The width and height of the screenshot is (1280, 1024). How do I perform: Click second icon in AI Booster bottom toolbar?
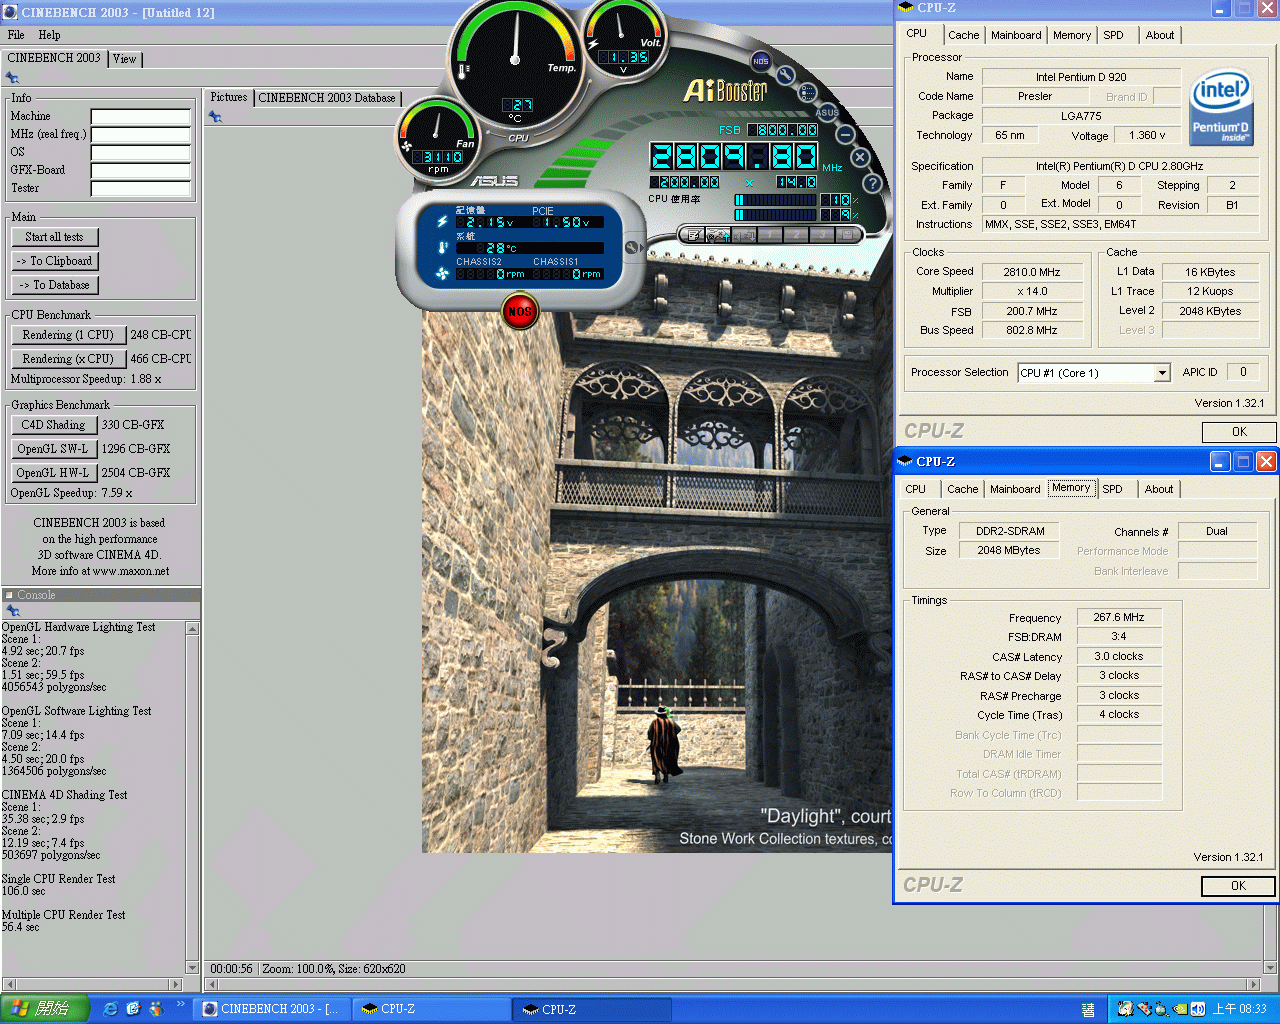(x=717, y=235)
